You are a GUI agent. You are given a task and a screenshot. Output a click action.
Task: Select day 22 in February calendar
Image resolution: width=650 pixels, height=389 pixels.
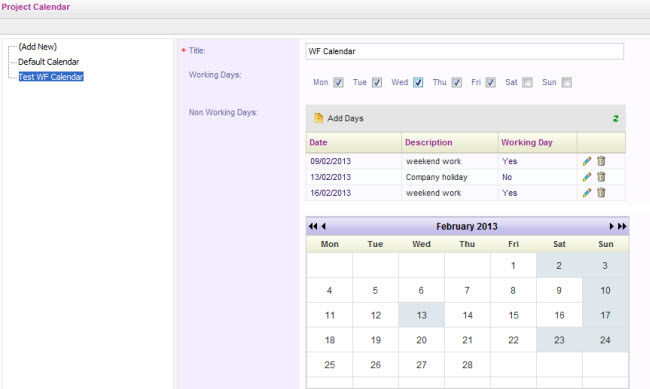513,340
